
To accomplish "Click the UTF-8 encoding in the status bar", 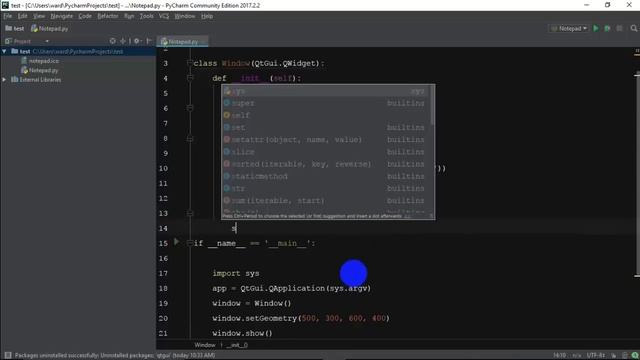I will (x=596, y=356).
